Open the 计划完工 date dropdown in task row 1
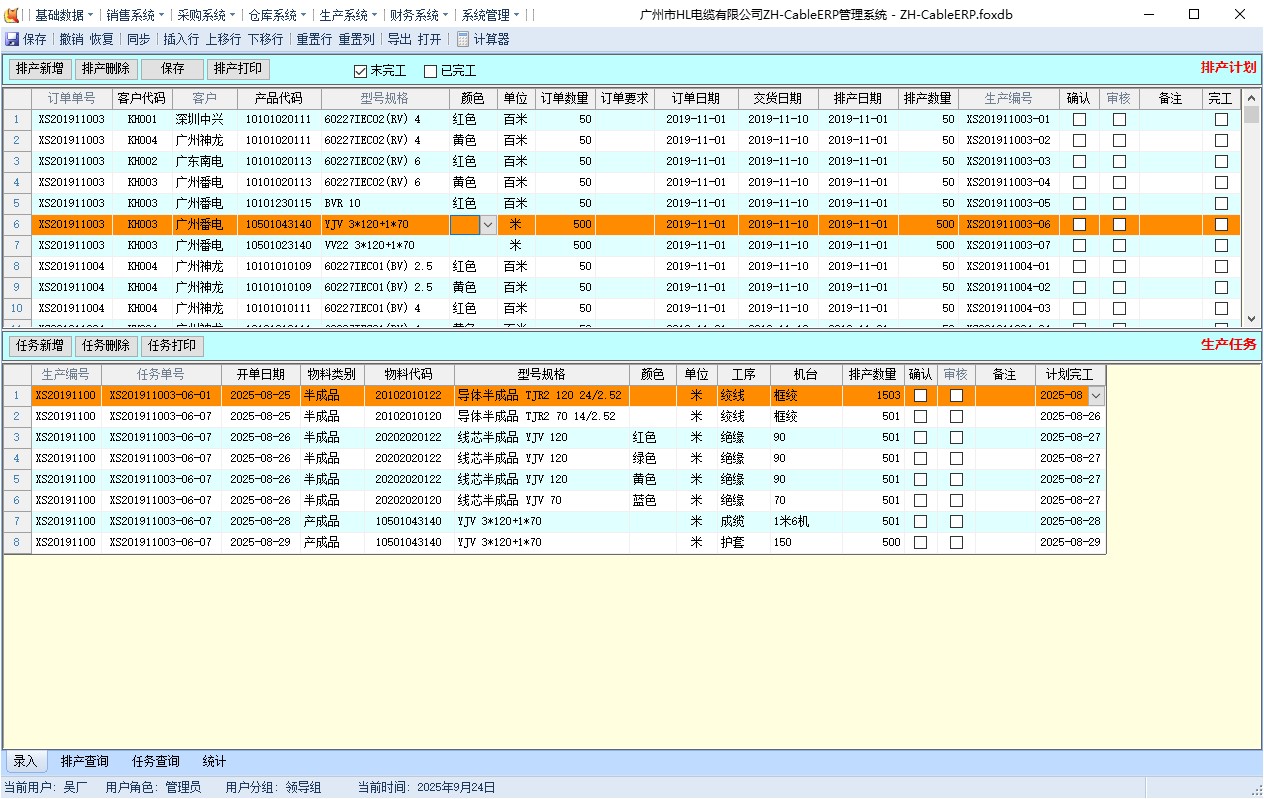Screen dimensions: 1264x799 pyautogui.click(x=1096, y=396)
